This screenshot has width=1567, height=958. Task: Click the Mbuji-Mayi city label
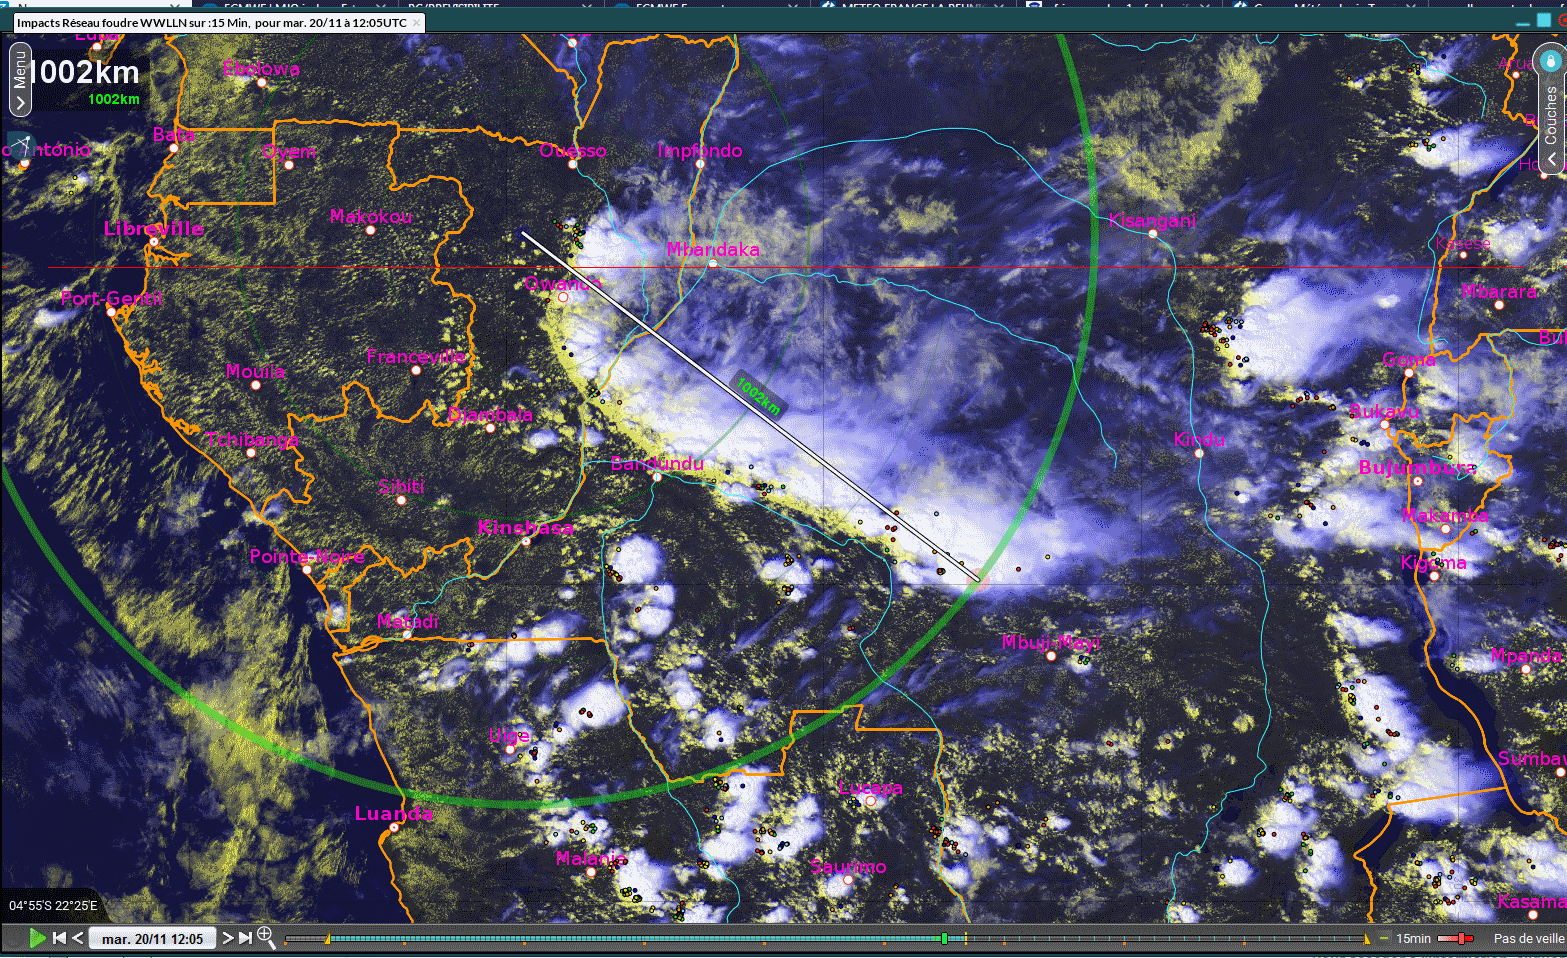tap(1051, 642)
